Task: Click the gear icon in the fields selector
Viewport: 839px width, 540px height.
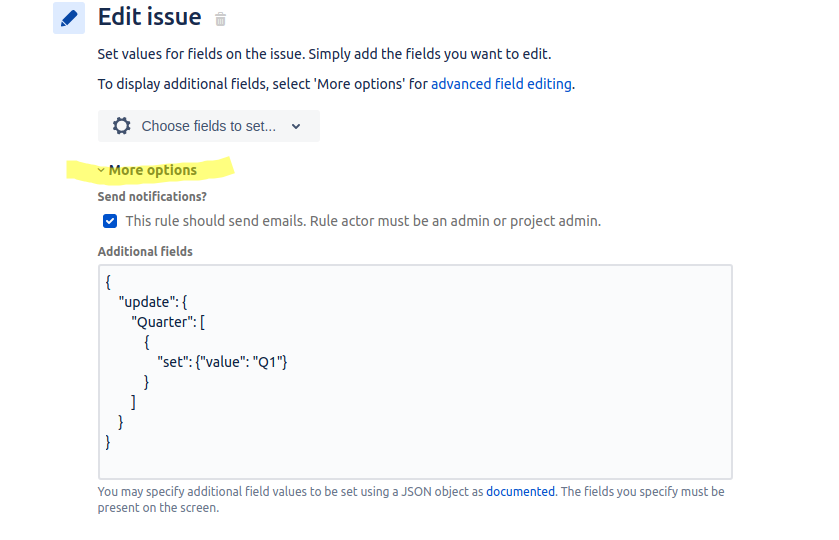Action: 121,126
